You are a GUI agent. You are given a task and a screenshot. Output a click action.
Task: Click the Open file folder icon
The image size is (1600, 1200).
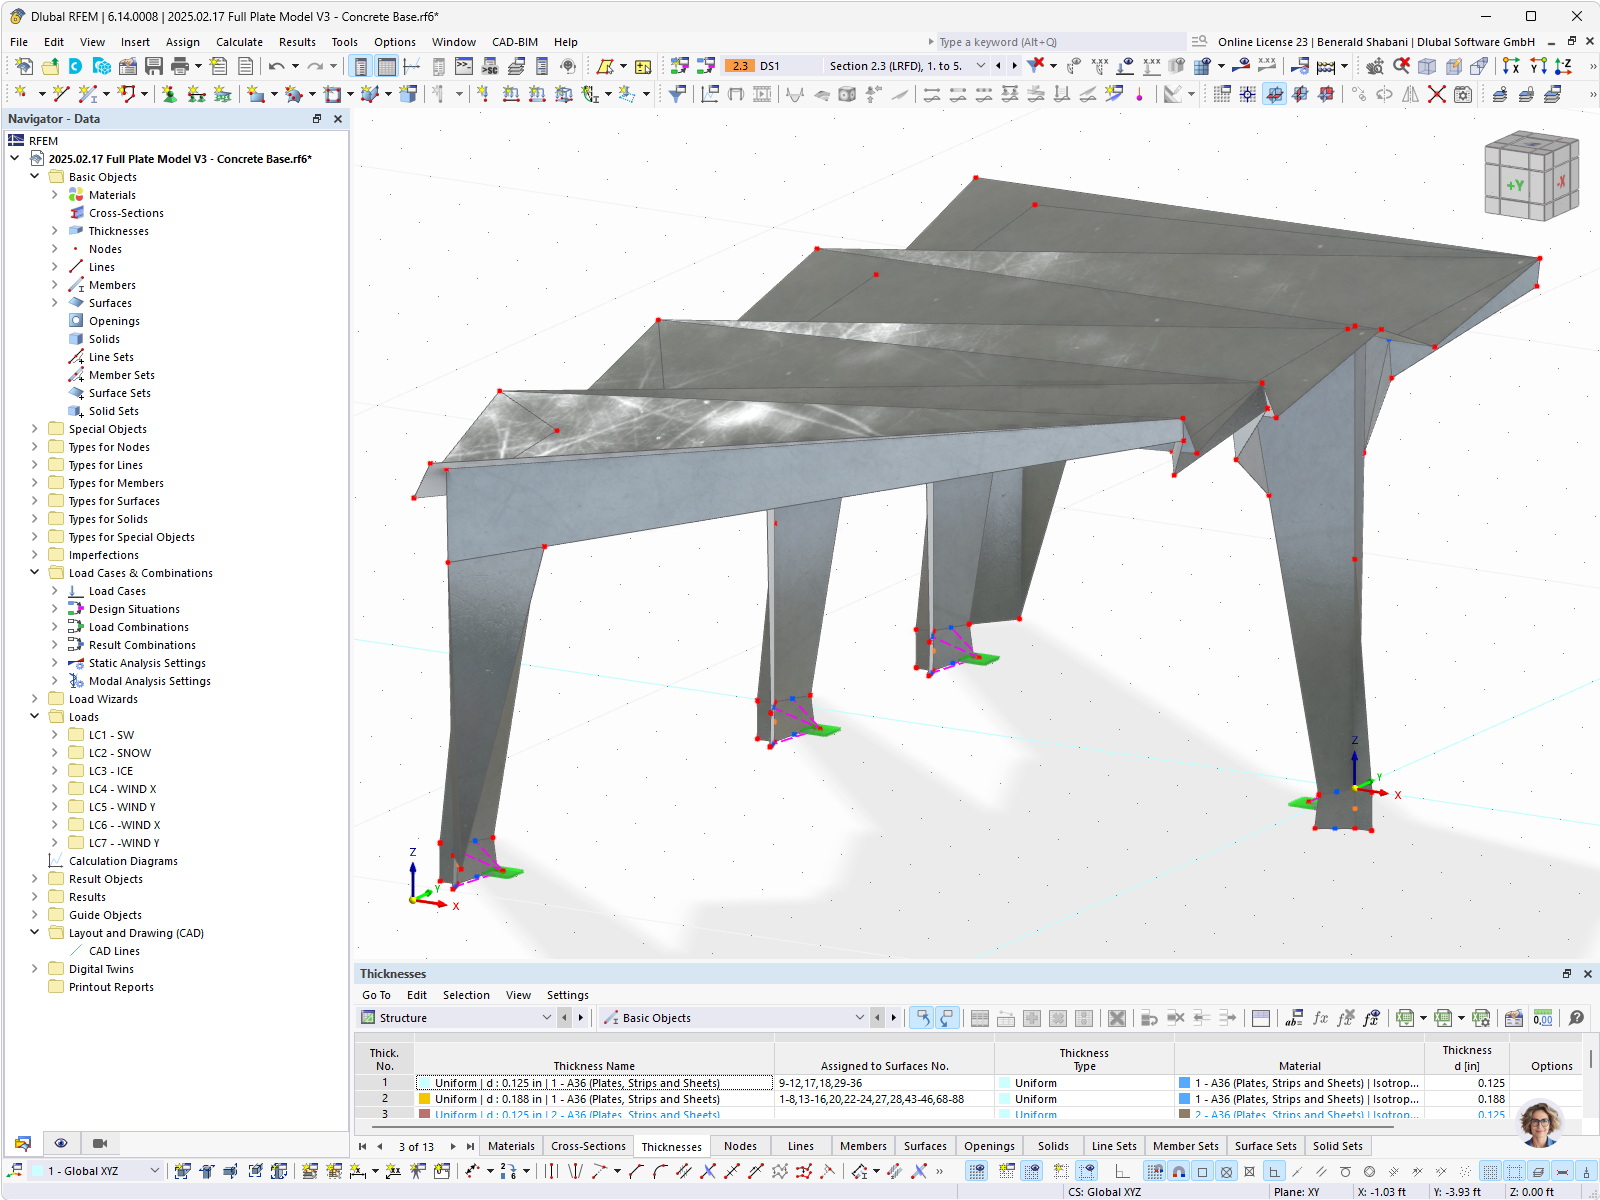pyautogui.click(x=49, y=66)
